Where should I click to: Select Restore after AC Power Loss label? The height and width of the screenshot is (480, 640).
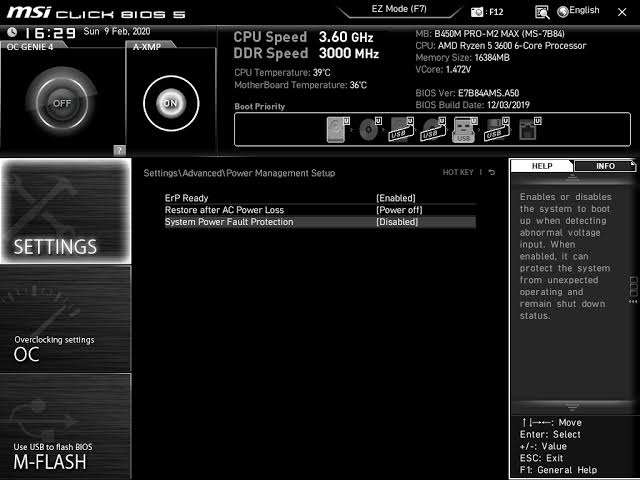point(224,210)
